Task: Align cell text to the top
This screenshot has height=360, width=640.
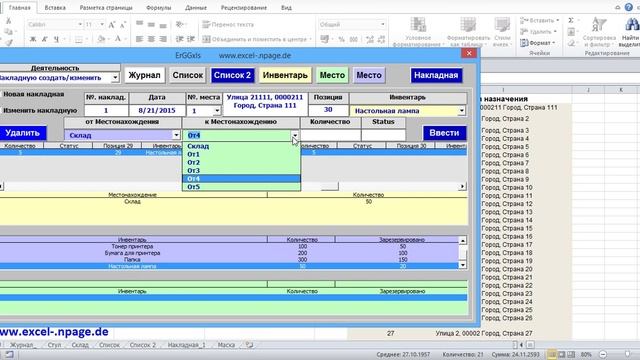Action: [x=139, y=24]
